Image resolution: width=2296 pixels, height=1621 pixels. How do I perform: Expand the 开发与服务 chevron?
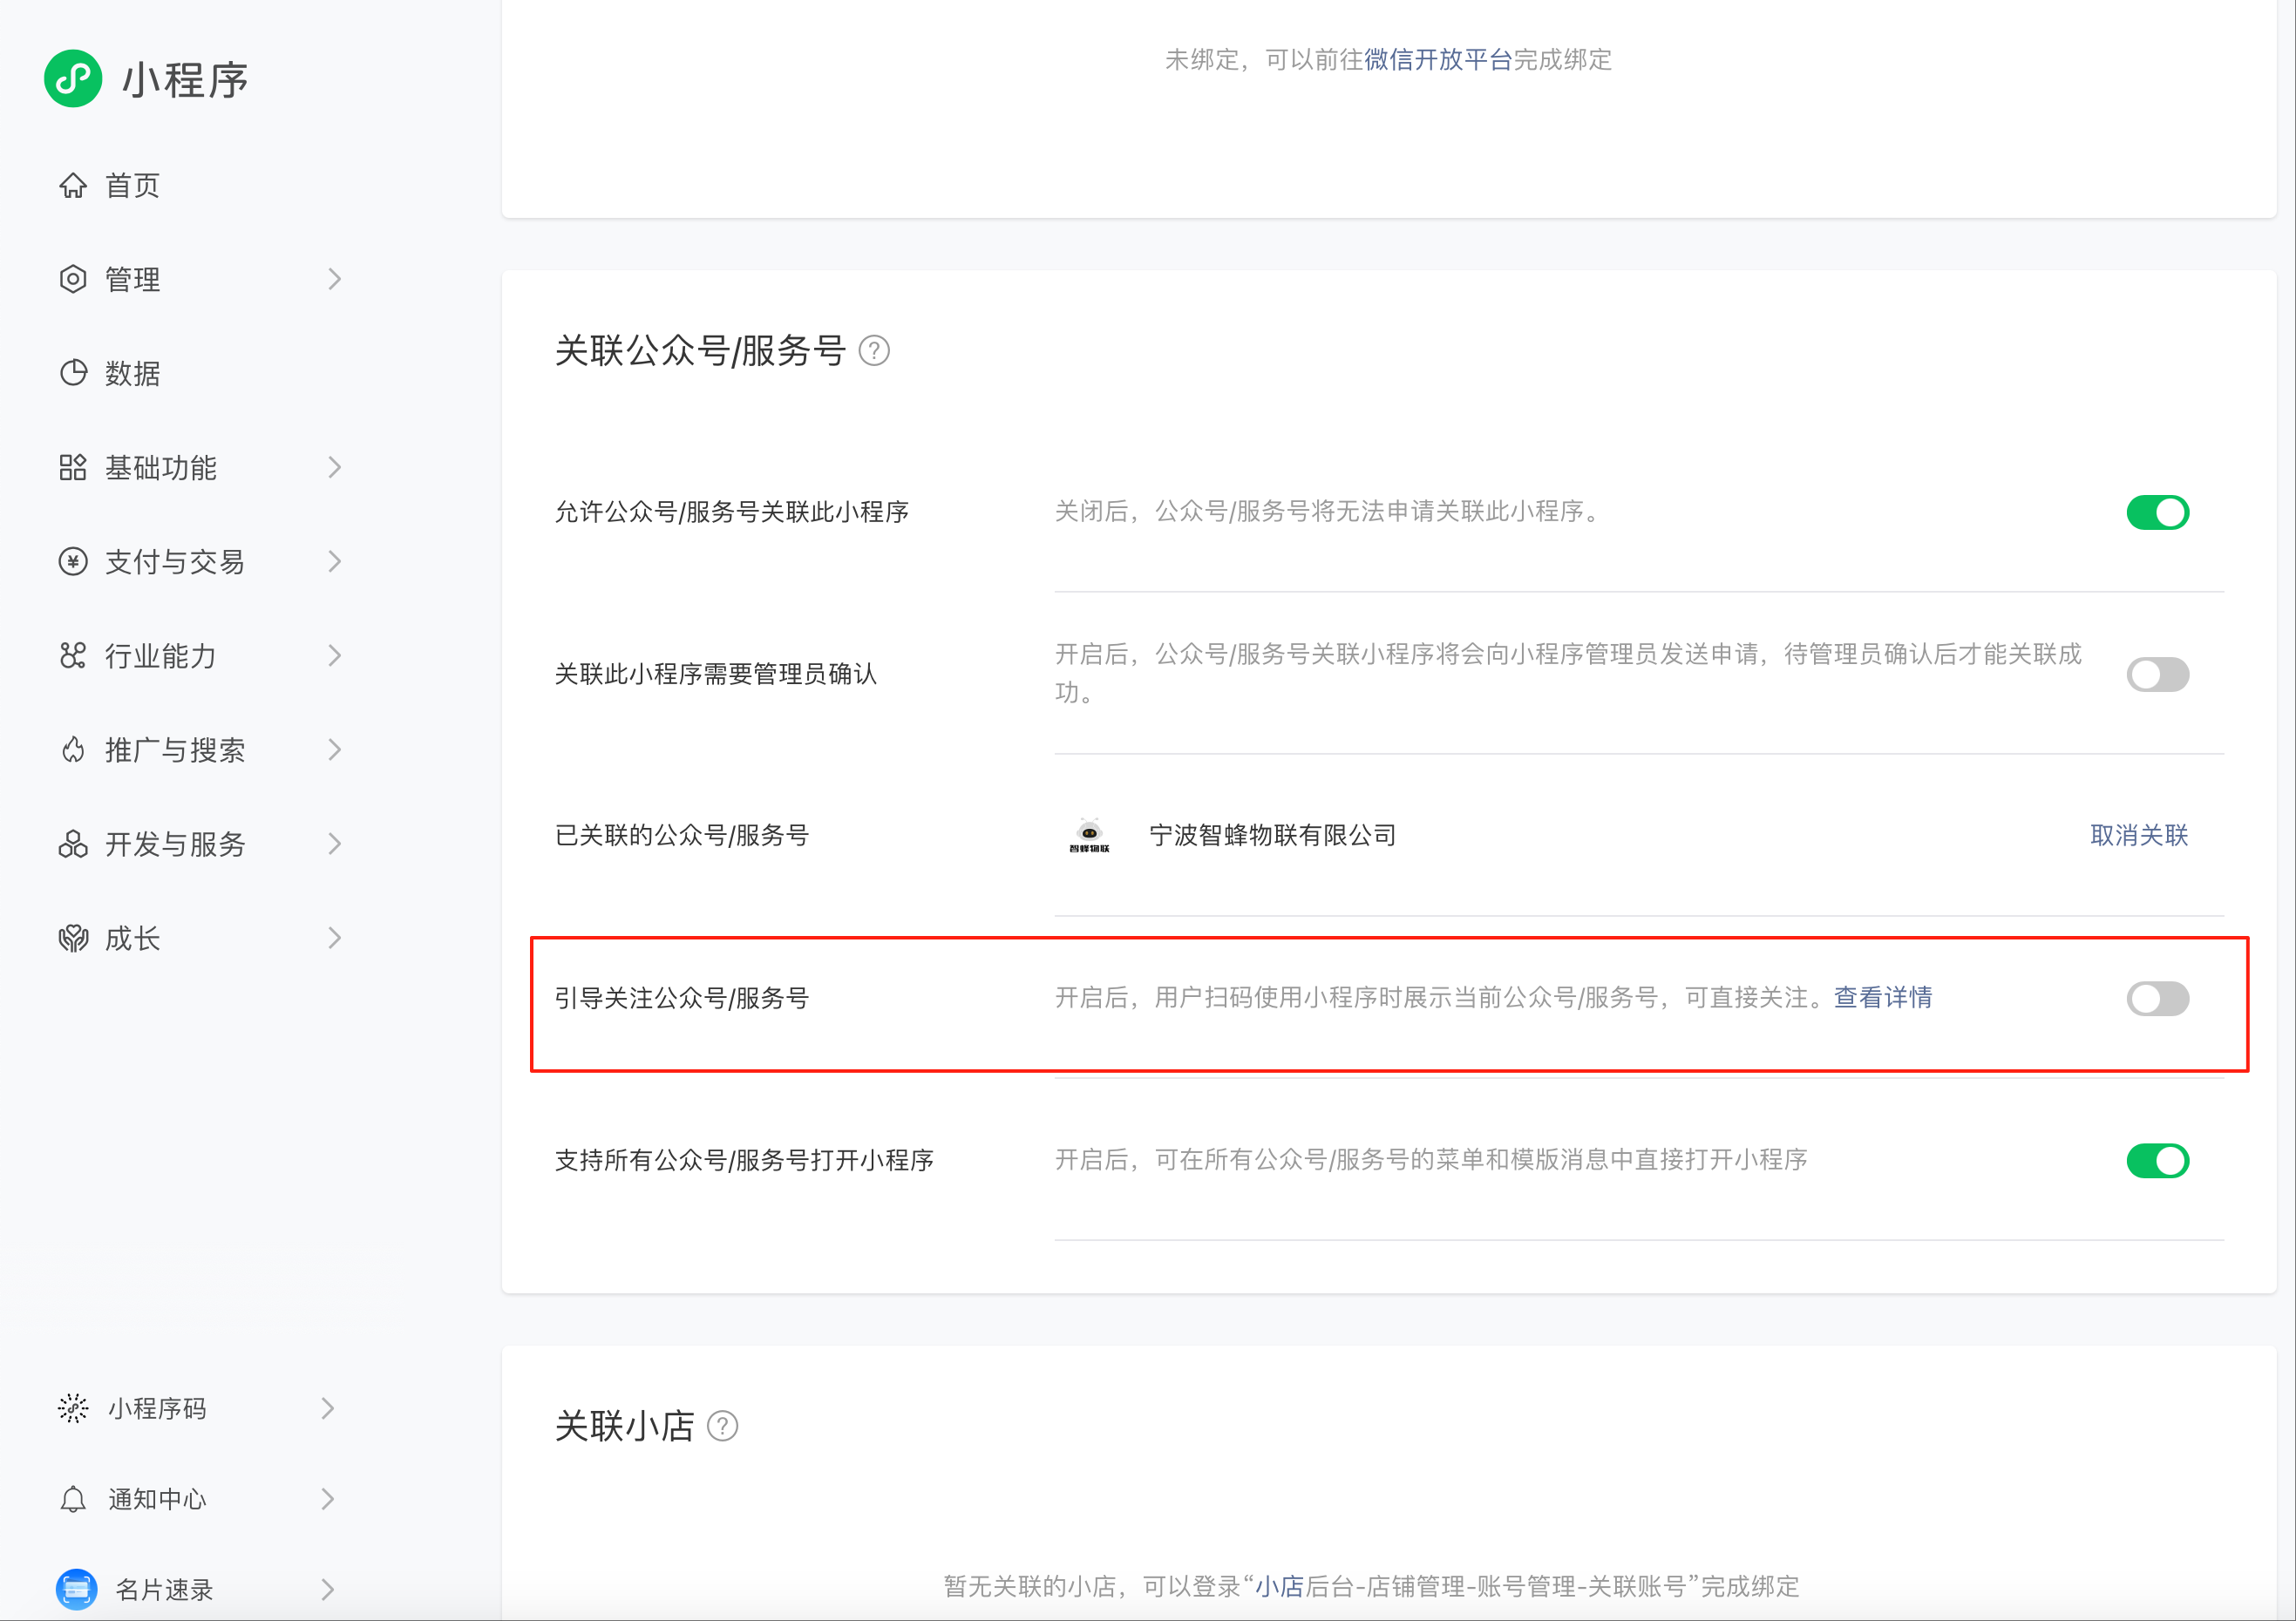335,844
